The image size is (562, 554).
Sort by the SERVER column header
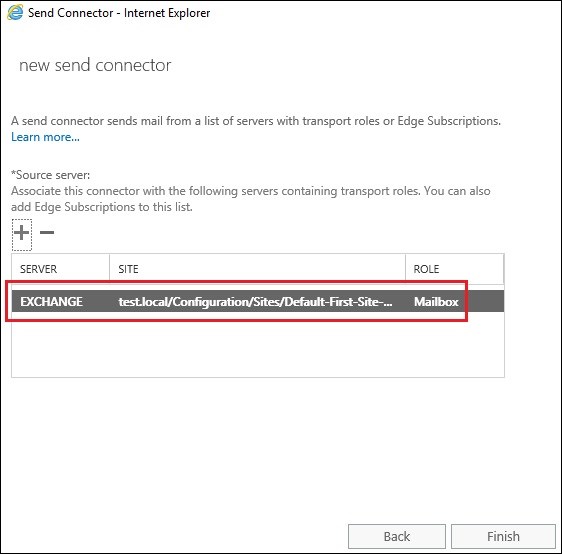60,269
